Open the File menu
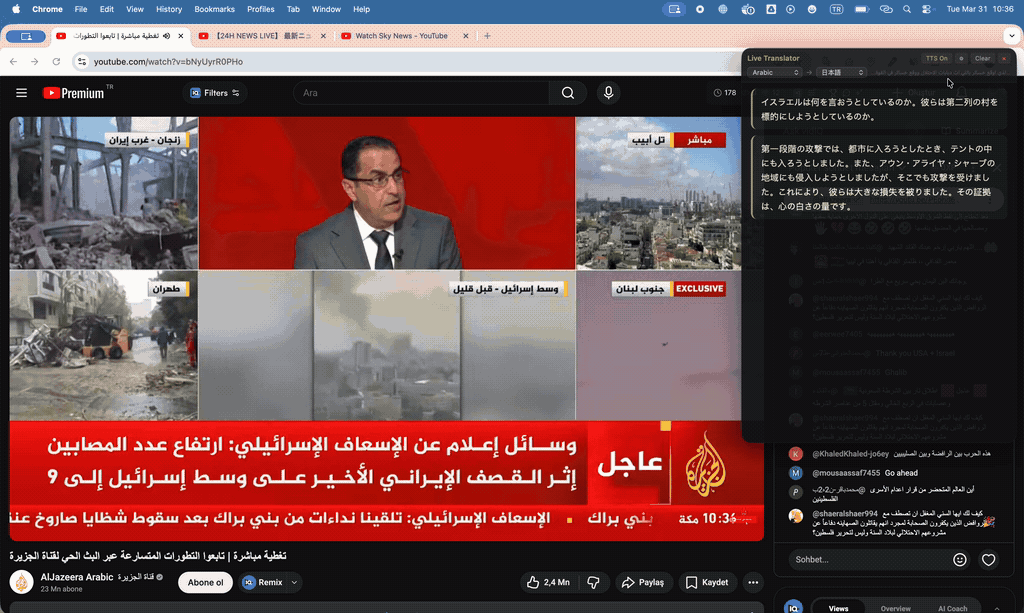 81,9
